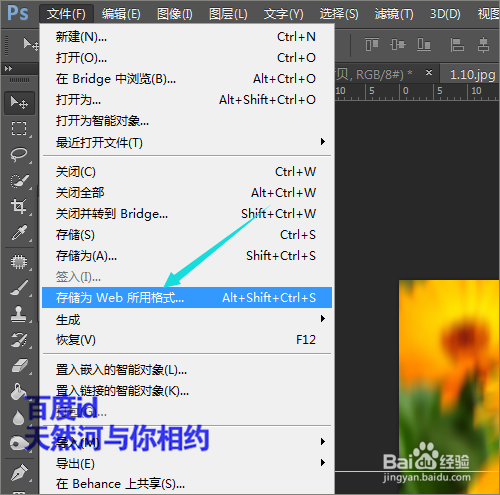The width and height of the screenshot is (500, 495).
Task: Click the flower image on canvas
Action: coord(449,387)
